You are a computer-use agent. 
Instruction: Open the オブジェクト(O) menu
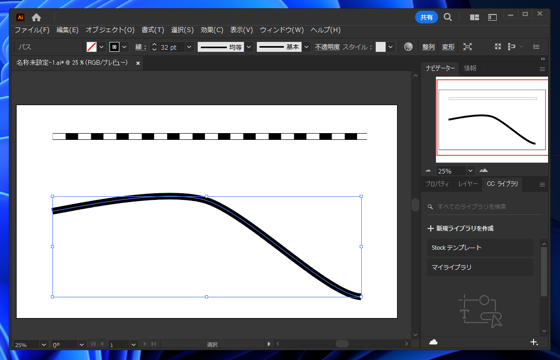110,30
